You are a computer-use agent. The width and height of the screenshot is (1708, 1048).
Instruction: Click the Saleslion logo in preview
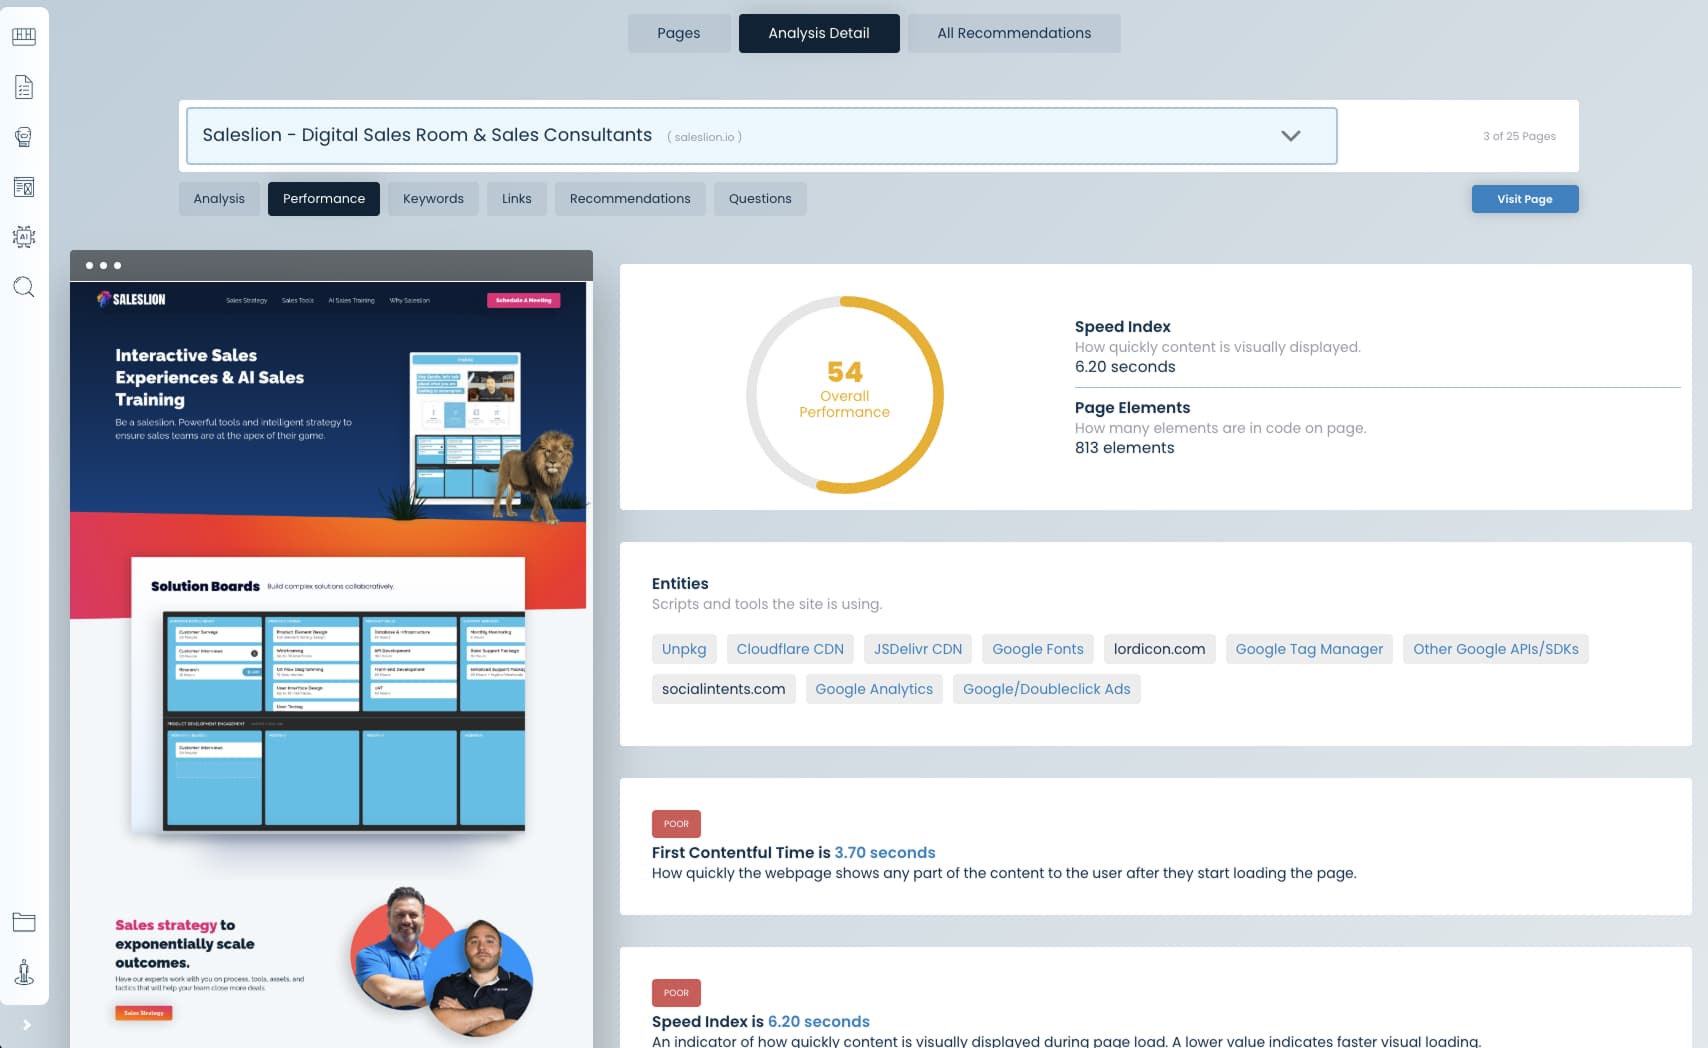click(x=131, y=299)
